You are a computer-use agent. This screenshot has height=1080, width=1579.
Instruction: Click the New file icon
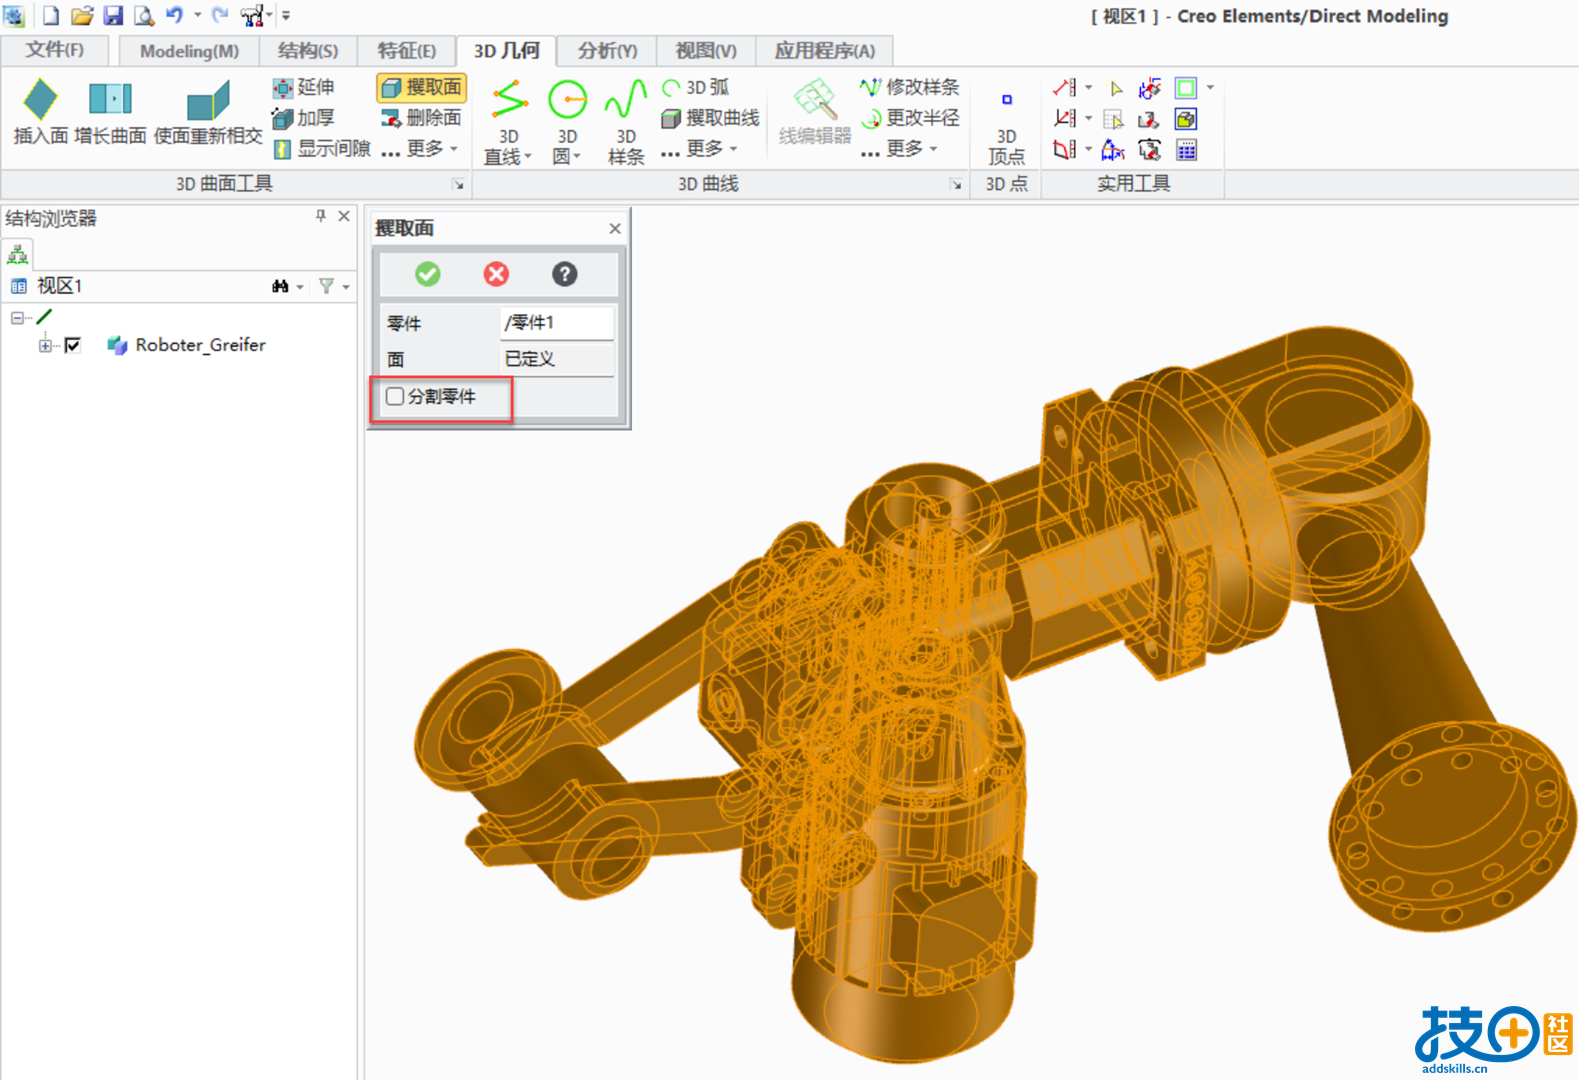pyautogui.click(x=51, y=15)
